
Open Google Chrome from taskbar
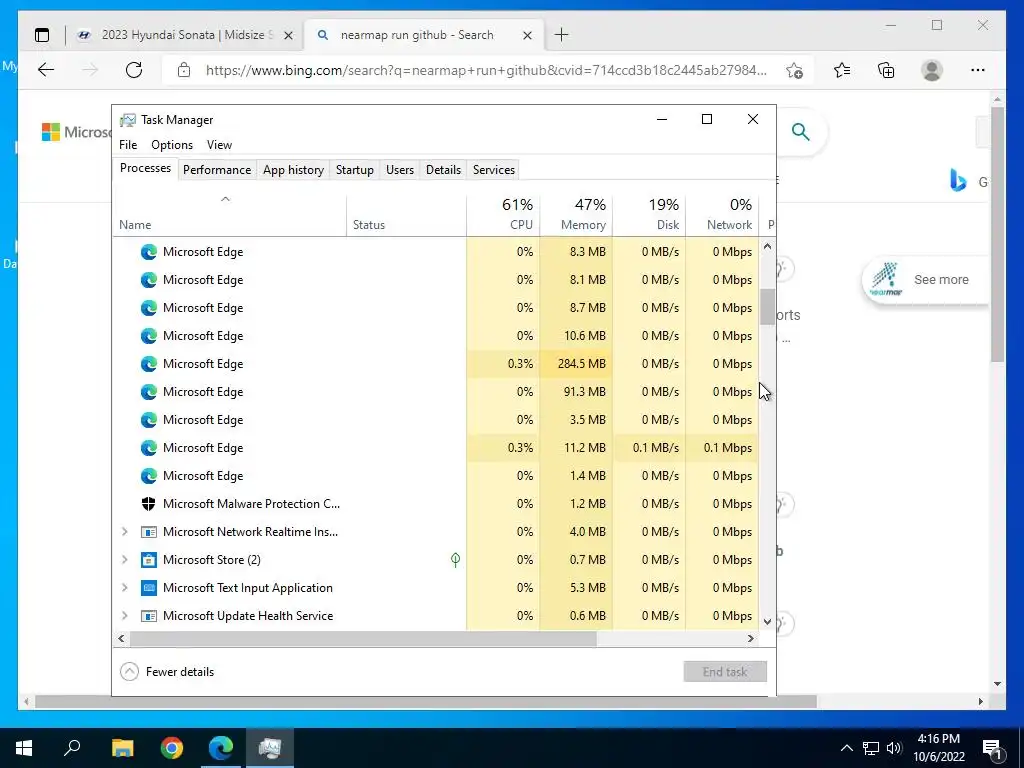[x=172, y=748]
